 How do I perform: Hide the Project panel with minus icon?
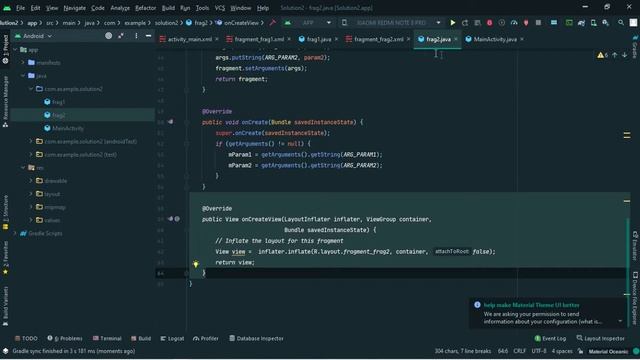(148, 36)
